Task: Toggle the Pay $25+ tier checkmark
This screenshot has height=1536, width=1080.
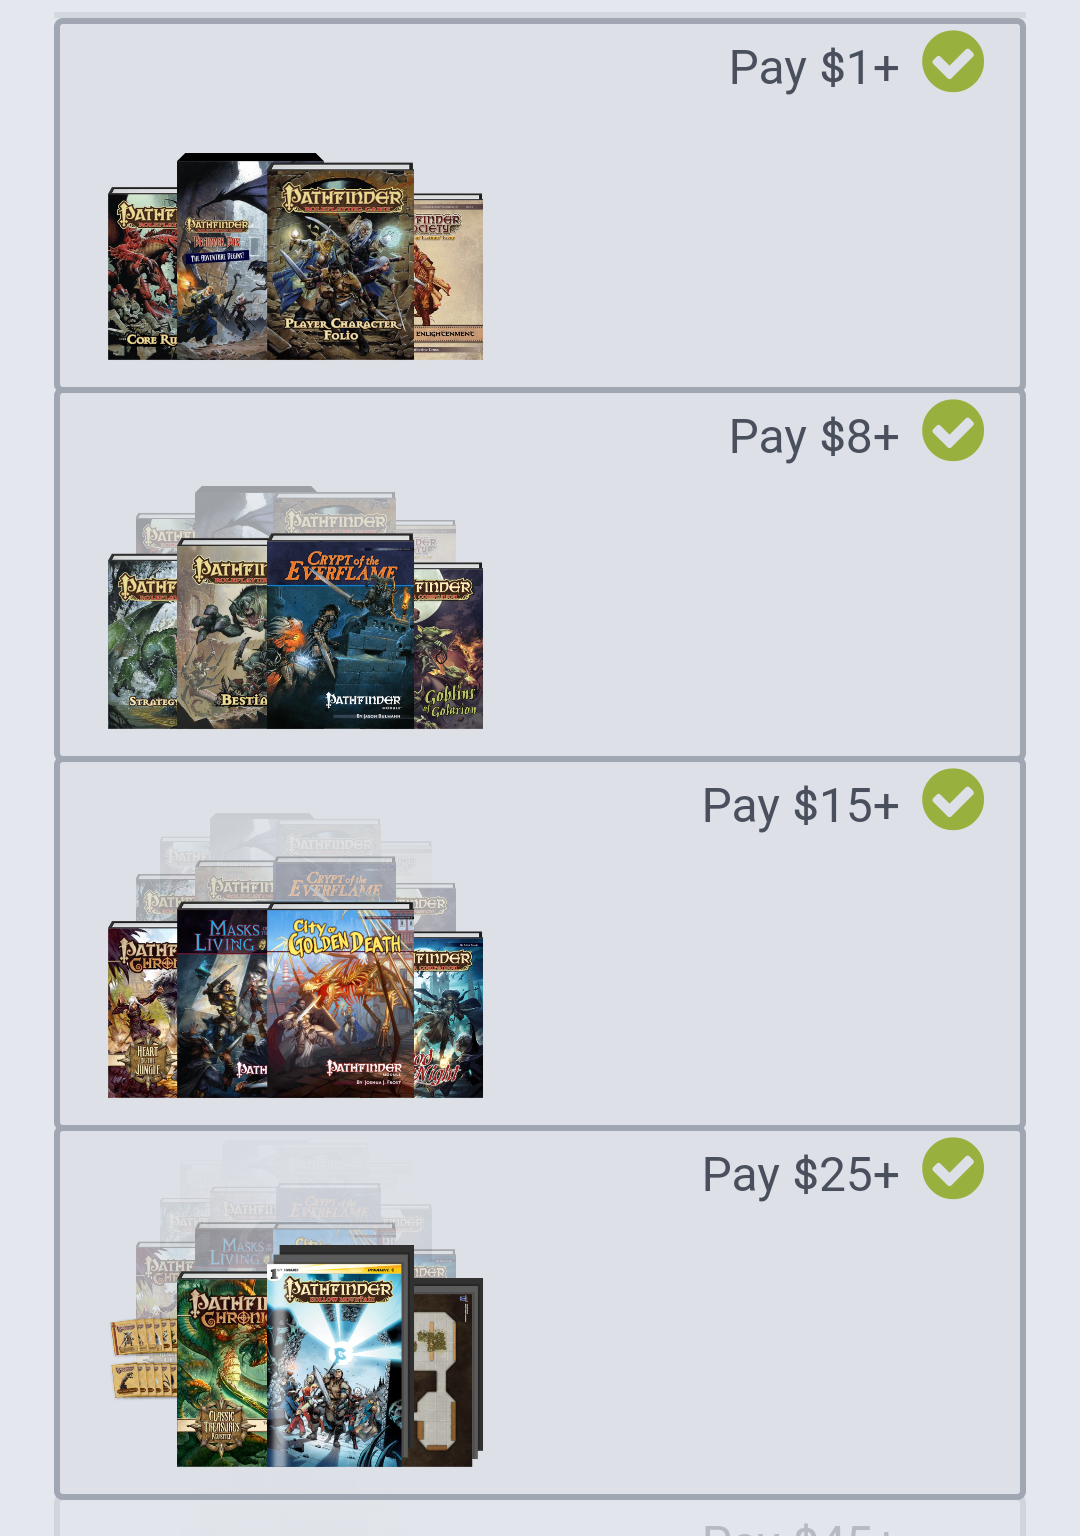Action: (952, 1169)
